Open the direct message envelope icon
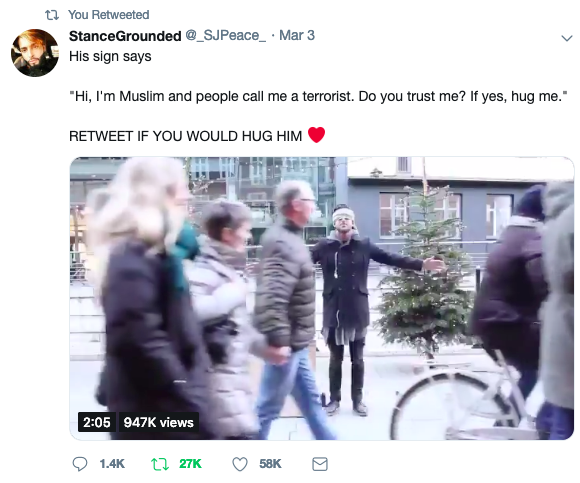 coord(320,464)
